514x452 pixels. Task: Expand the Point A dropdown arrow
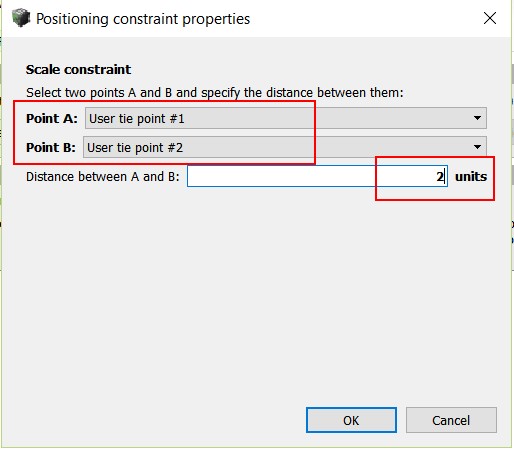[477, 118]
